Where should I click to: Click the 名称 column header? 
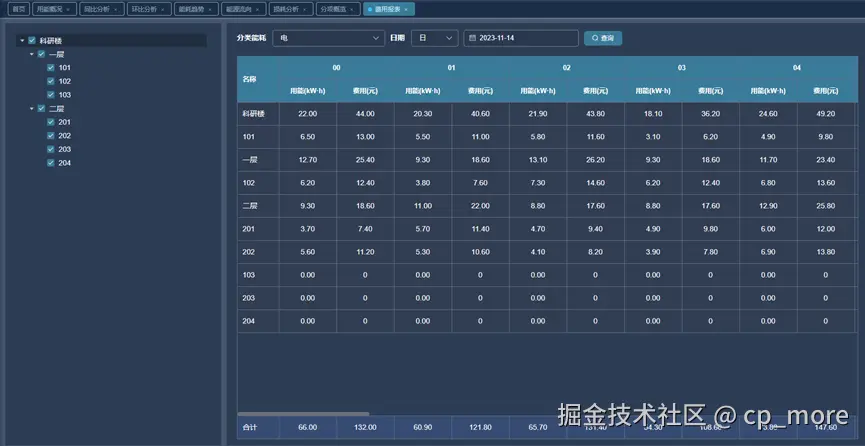pos(258,79)
